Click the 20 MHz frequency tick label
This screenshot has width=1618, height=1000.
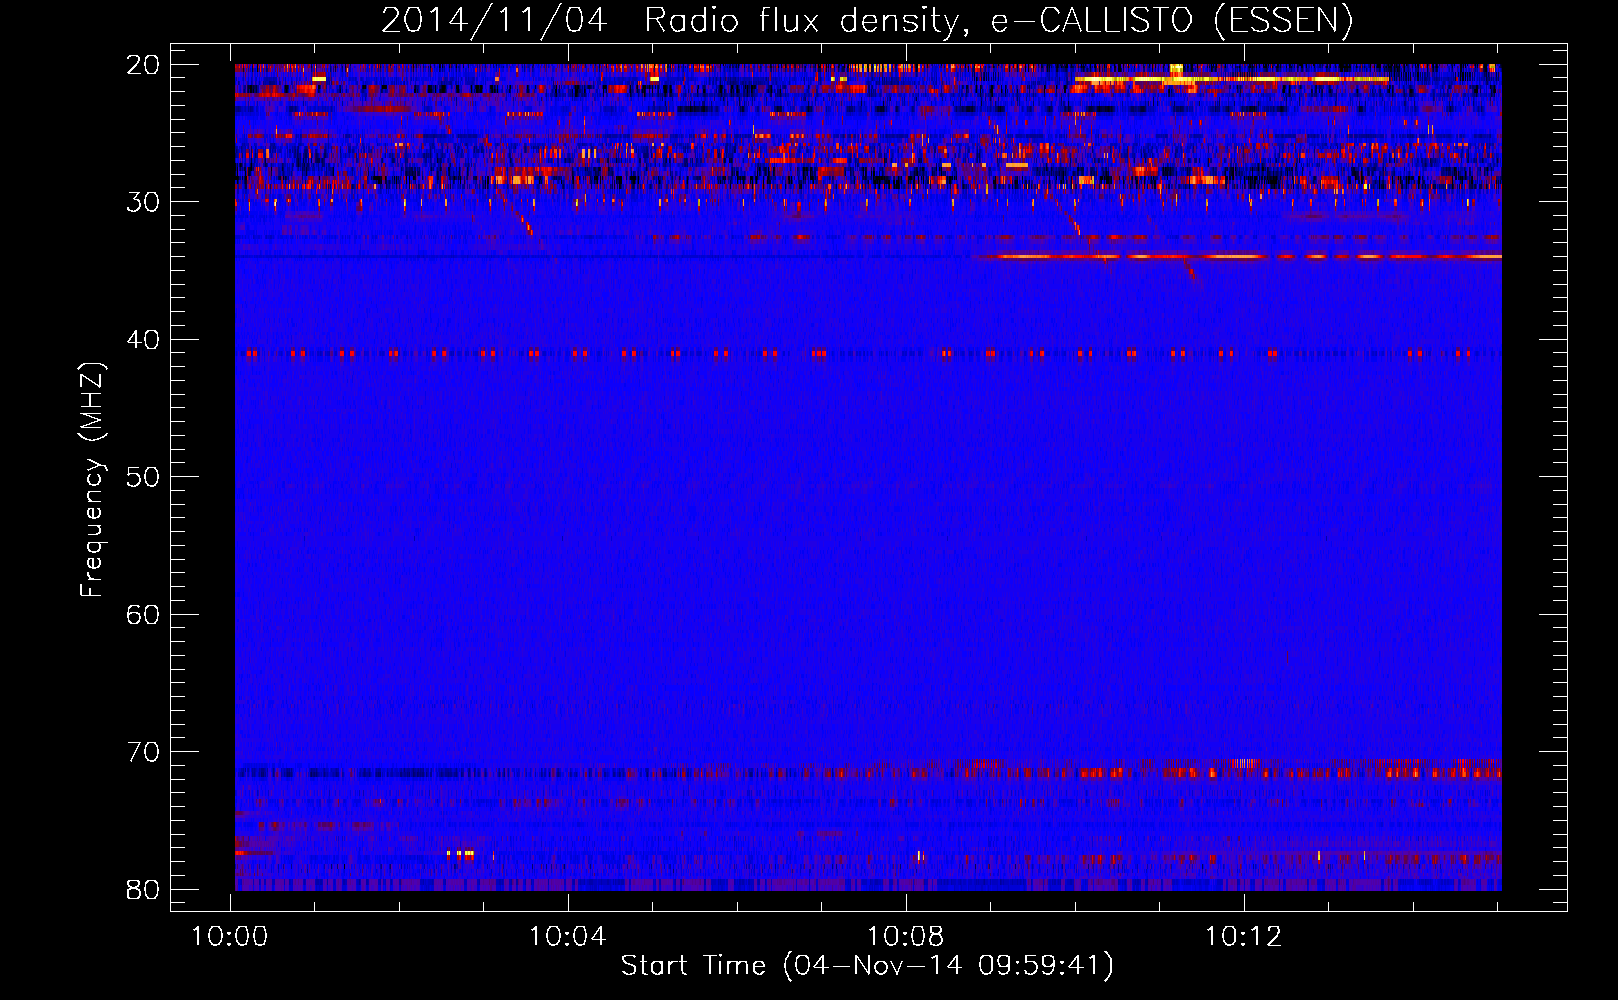[143, 65]
